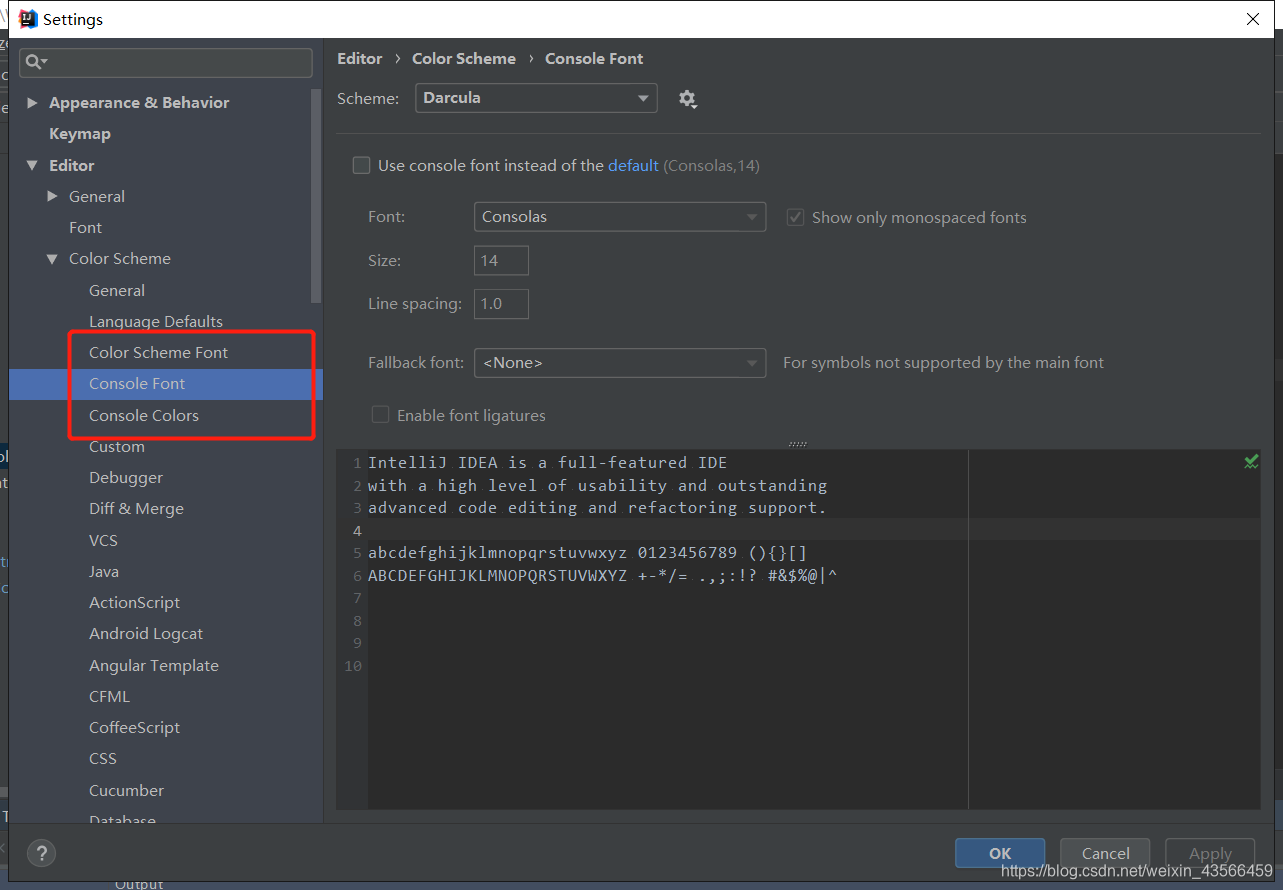Click the Editor breadcrumb
Image resolution: width=1283 pixels, height=890 pixels.
(x=360, y=58)
